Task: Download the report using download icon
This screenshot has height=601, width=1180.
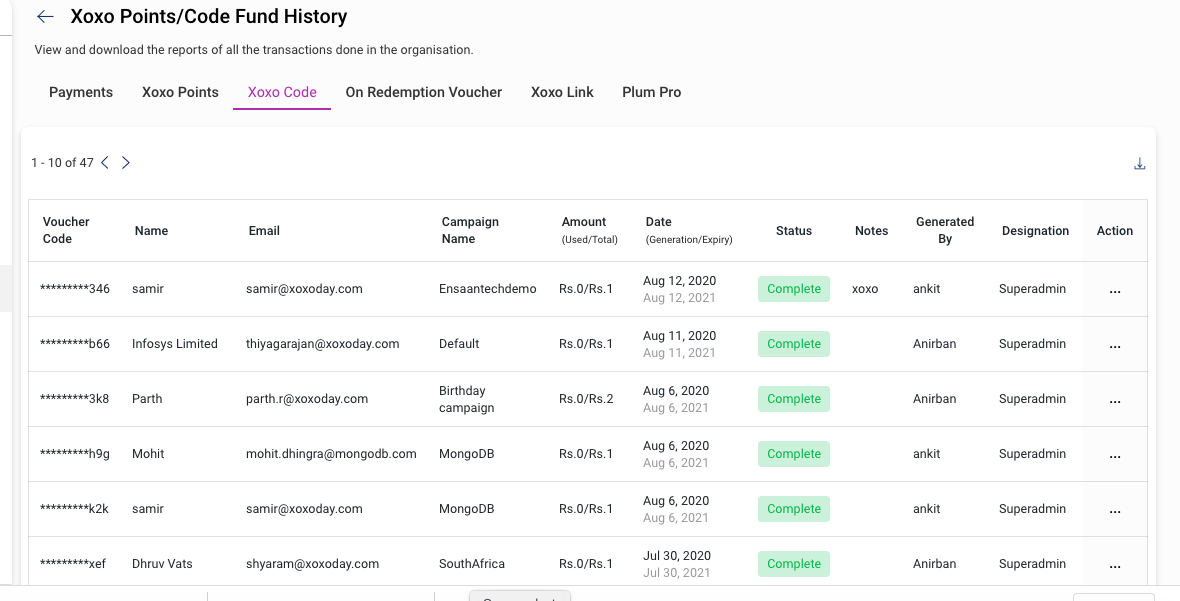Action: (1139, 163)
